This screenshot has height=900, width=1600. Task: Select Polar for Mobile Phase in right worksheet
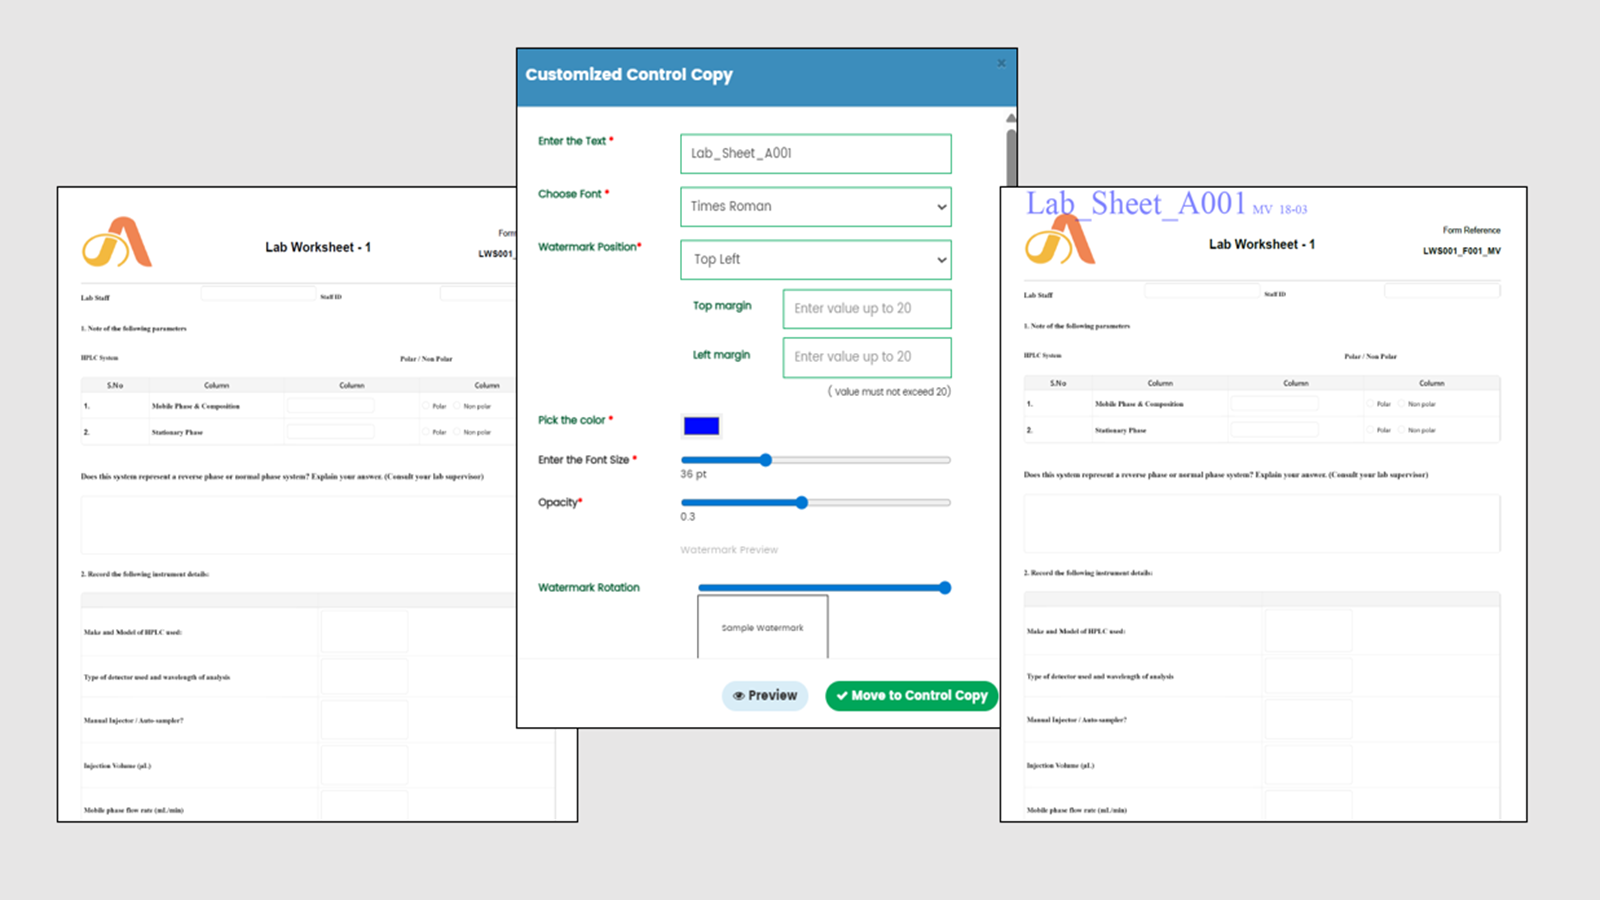[x=1370, y=404]
